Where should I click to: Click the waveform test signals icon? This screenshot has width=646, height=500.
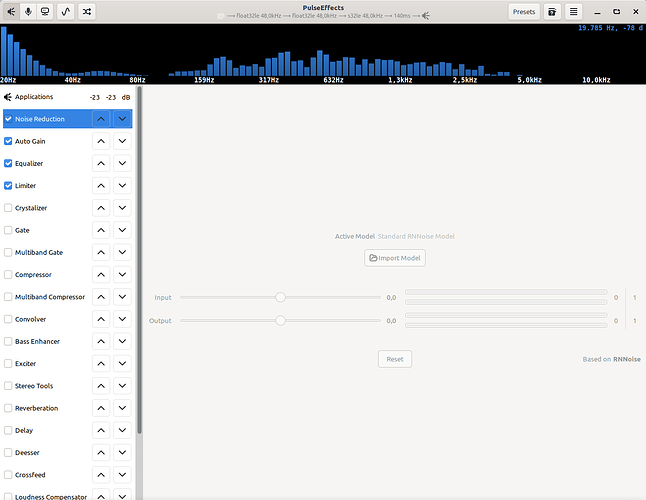(66, 12)
